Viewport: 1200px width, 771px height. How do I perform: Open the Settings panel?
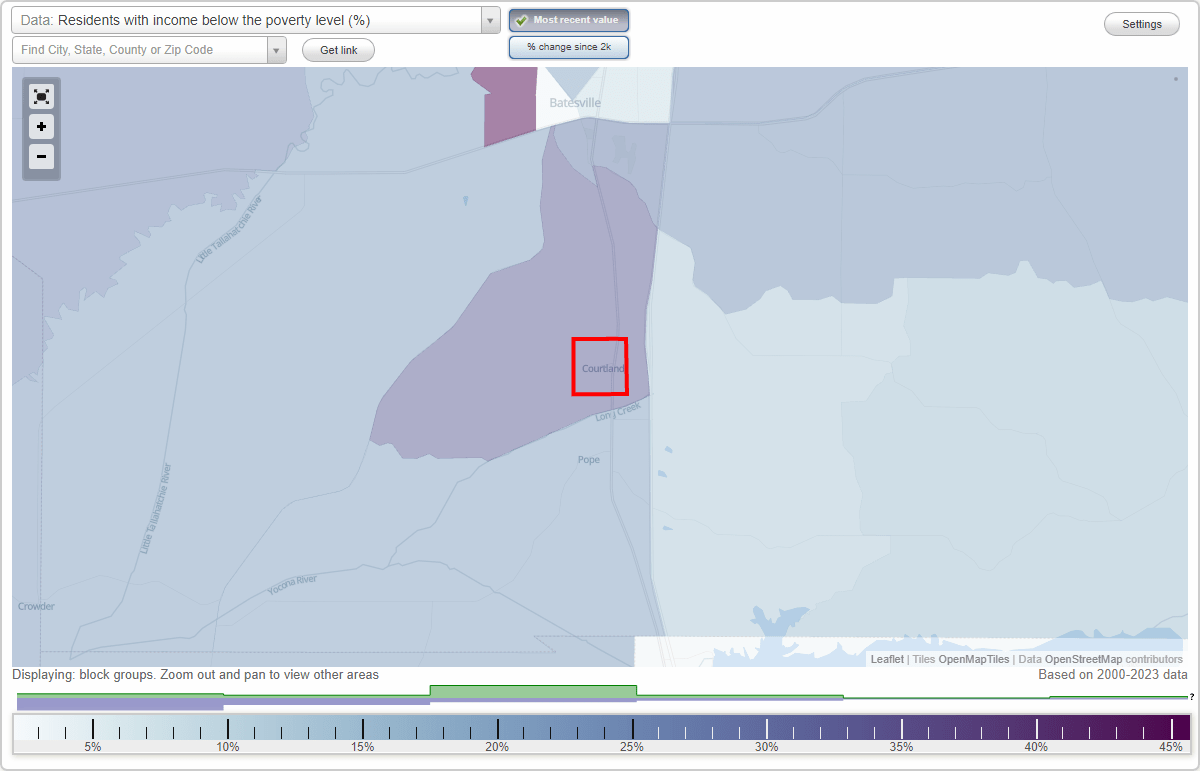coord(1141,23)
